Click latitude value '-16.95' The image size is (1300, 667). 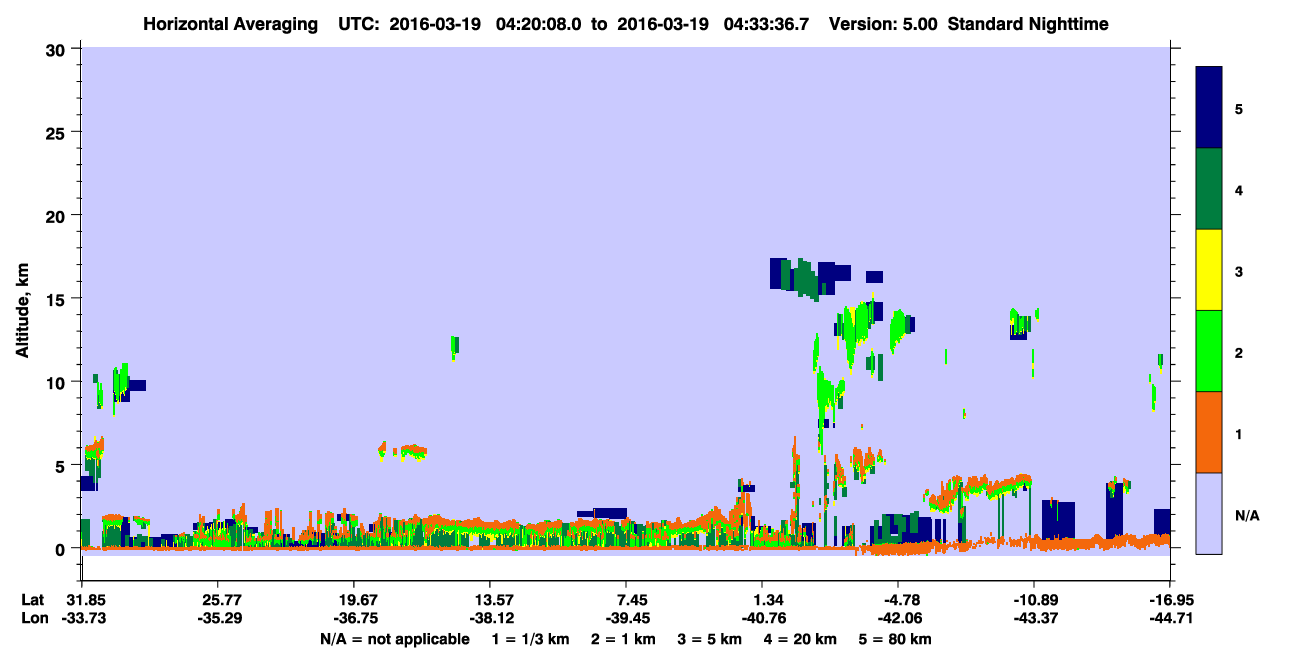[x=1169, y=600]
